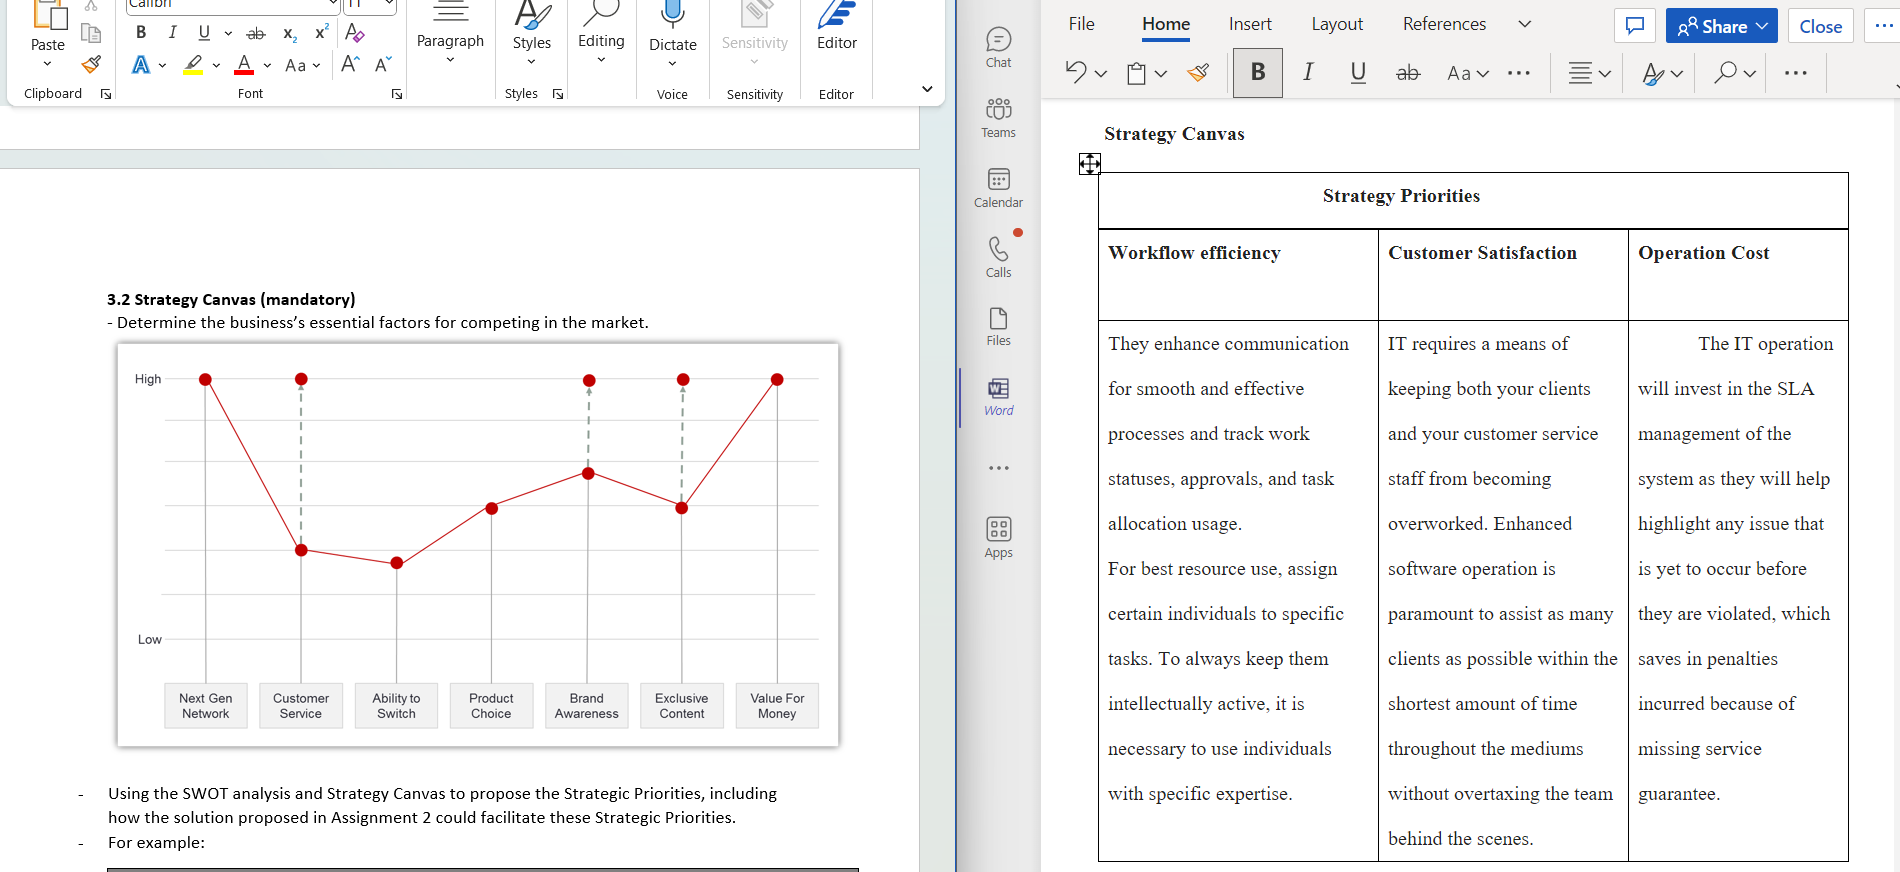Viewport: 1900px width, 872px height.
Task: Click the Copy icon in the Clipboard group
Action: [91, 33]
